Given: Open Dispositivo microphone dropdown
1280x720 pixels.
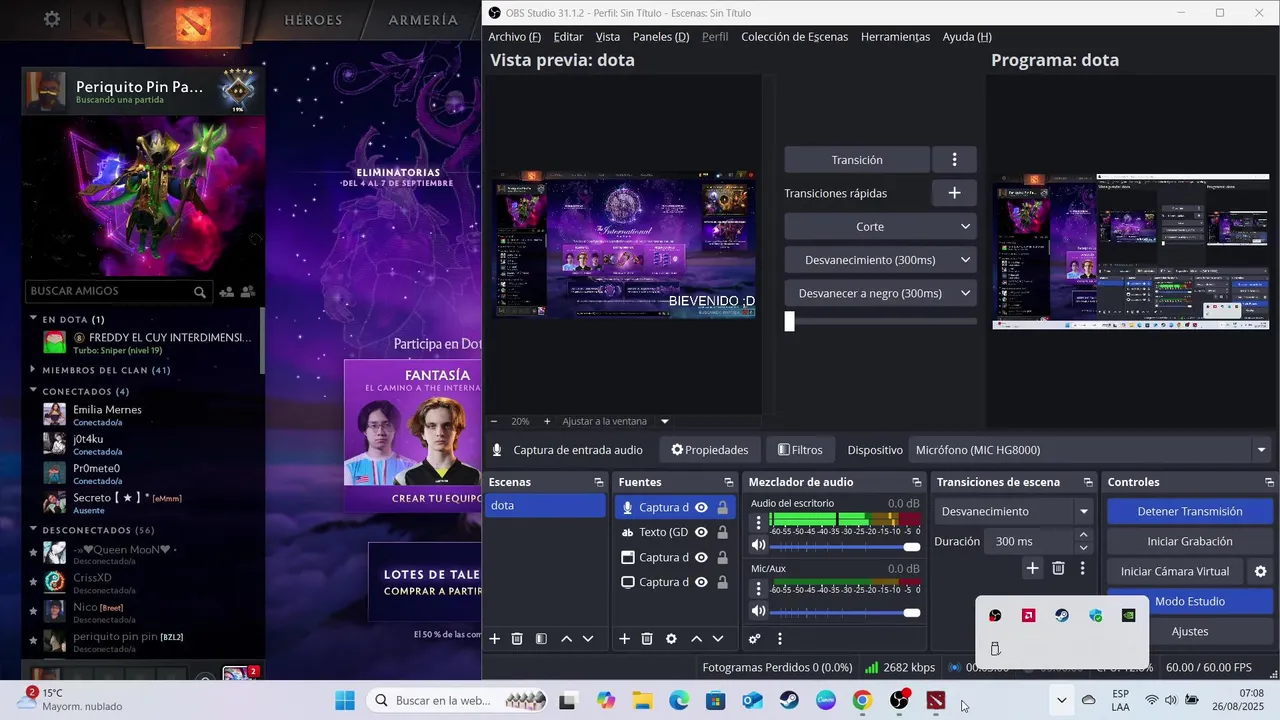Looking at the screenshot, I should [1090, 450].
